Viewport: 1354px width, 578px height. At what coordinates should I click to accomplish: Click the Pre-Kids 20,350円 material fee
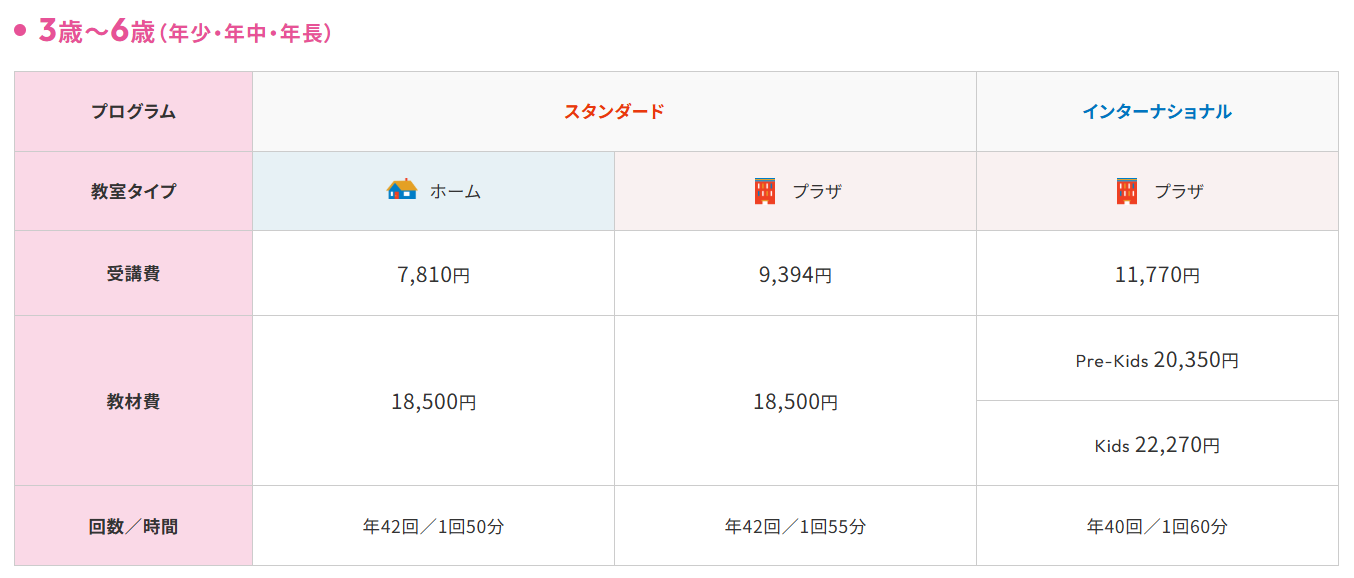(x=1157, y=360)
